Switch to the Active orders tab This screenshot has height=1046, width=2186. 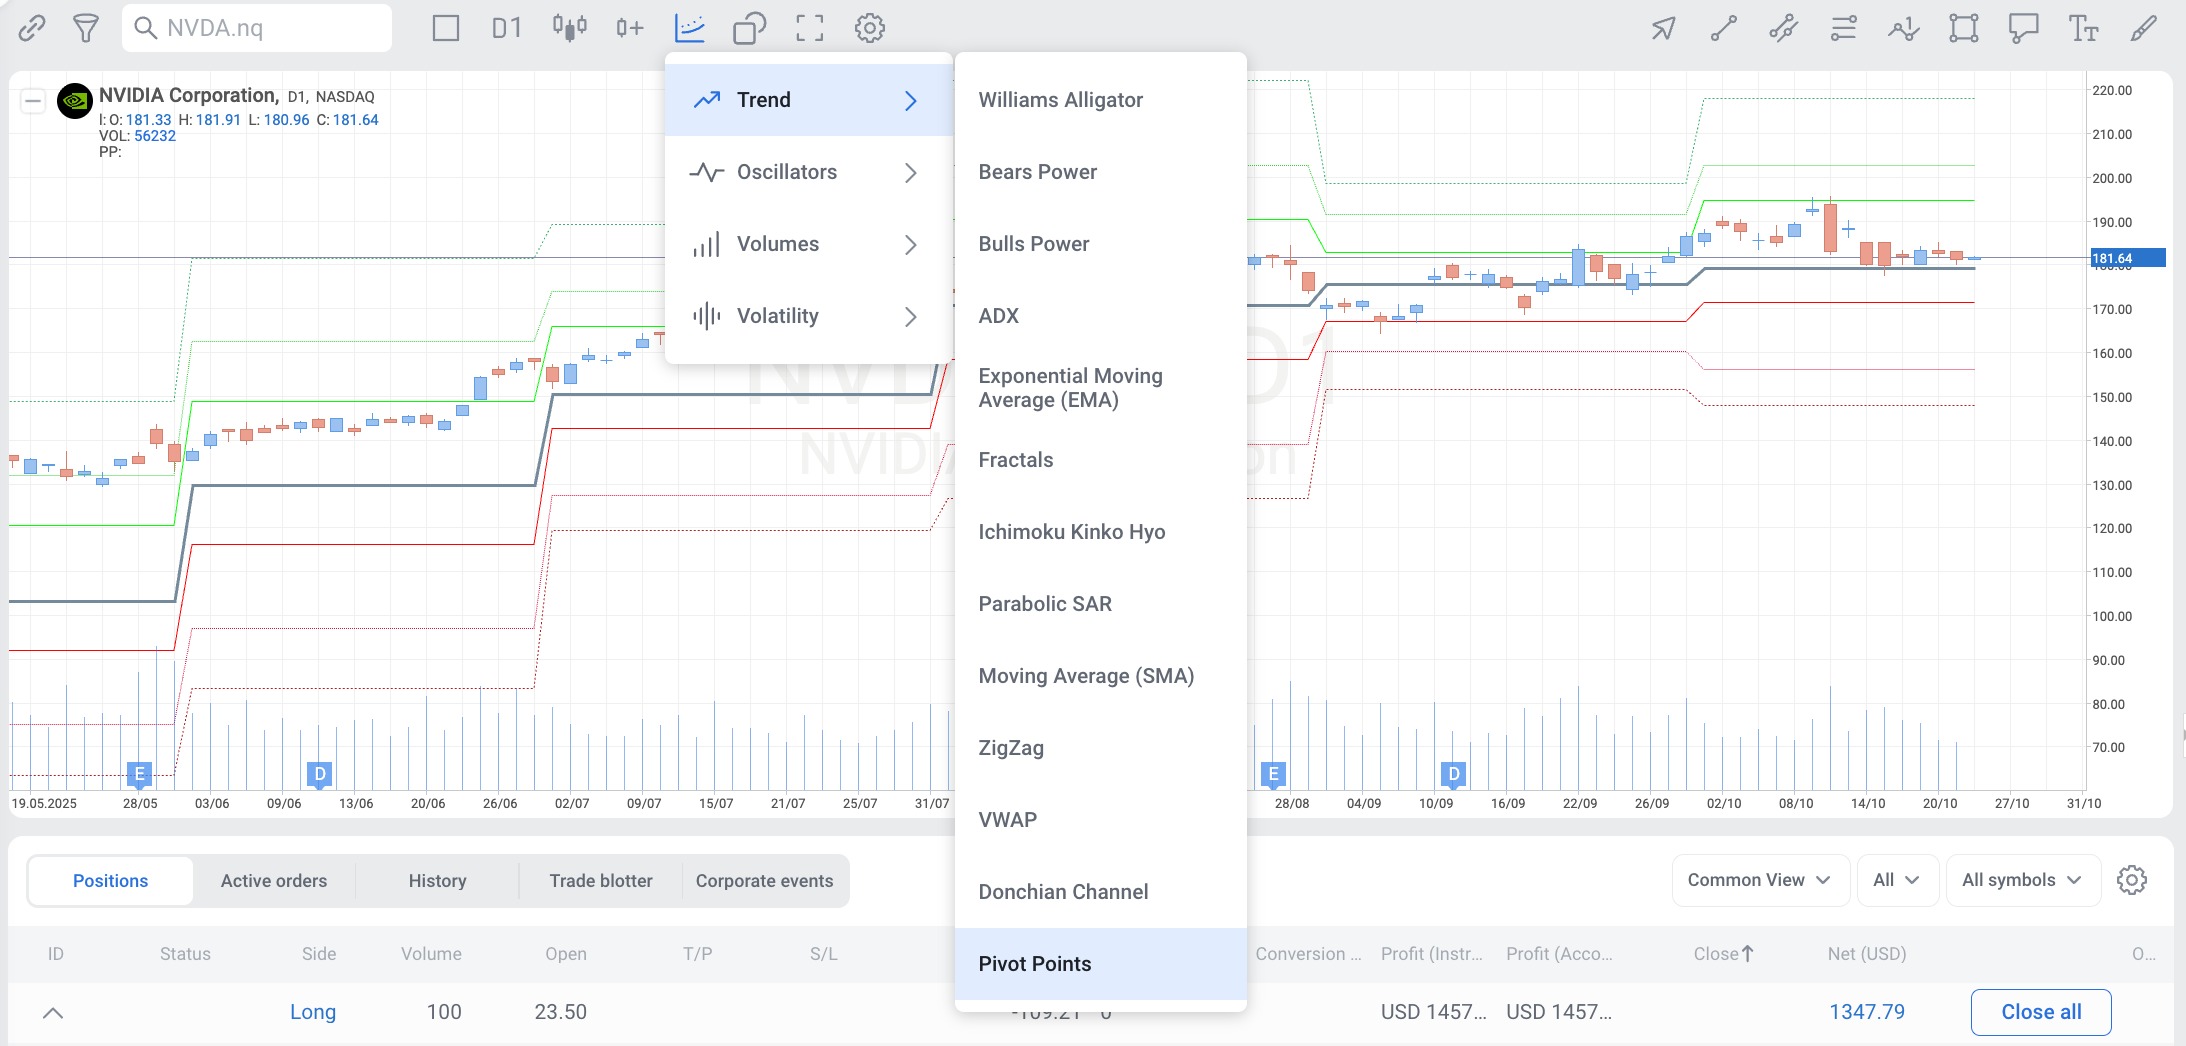(274, 881)
